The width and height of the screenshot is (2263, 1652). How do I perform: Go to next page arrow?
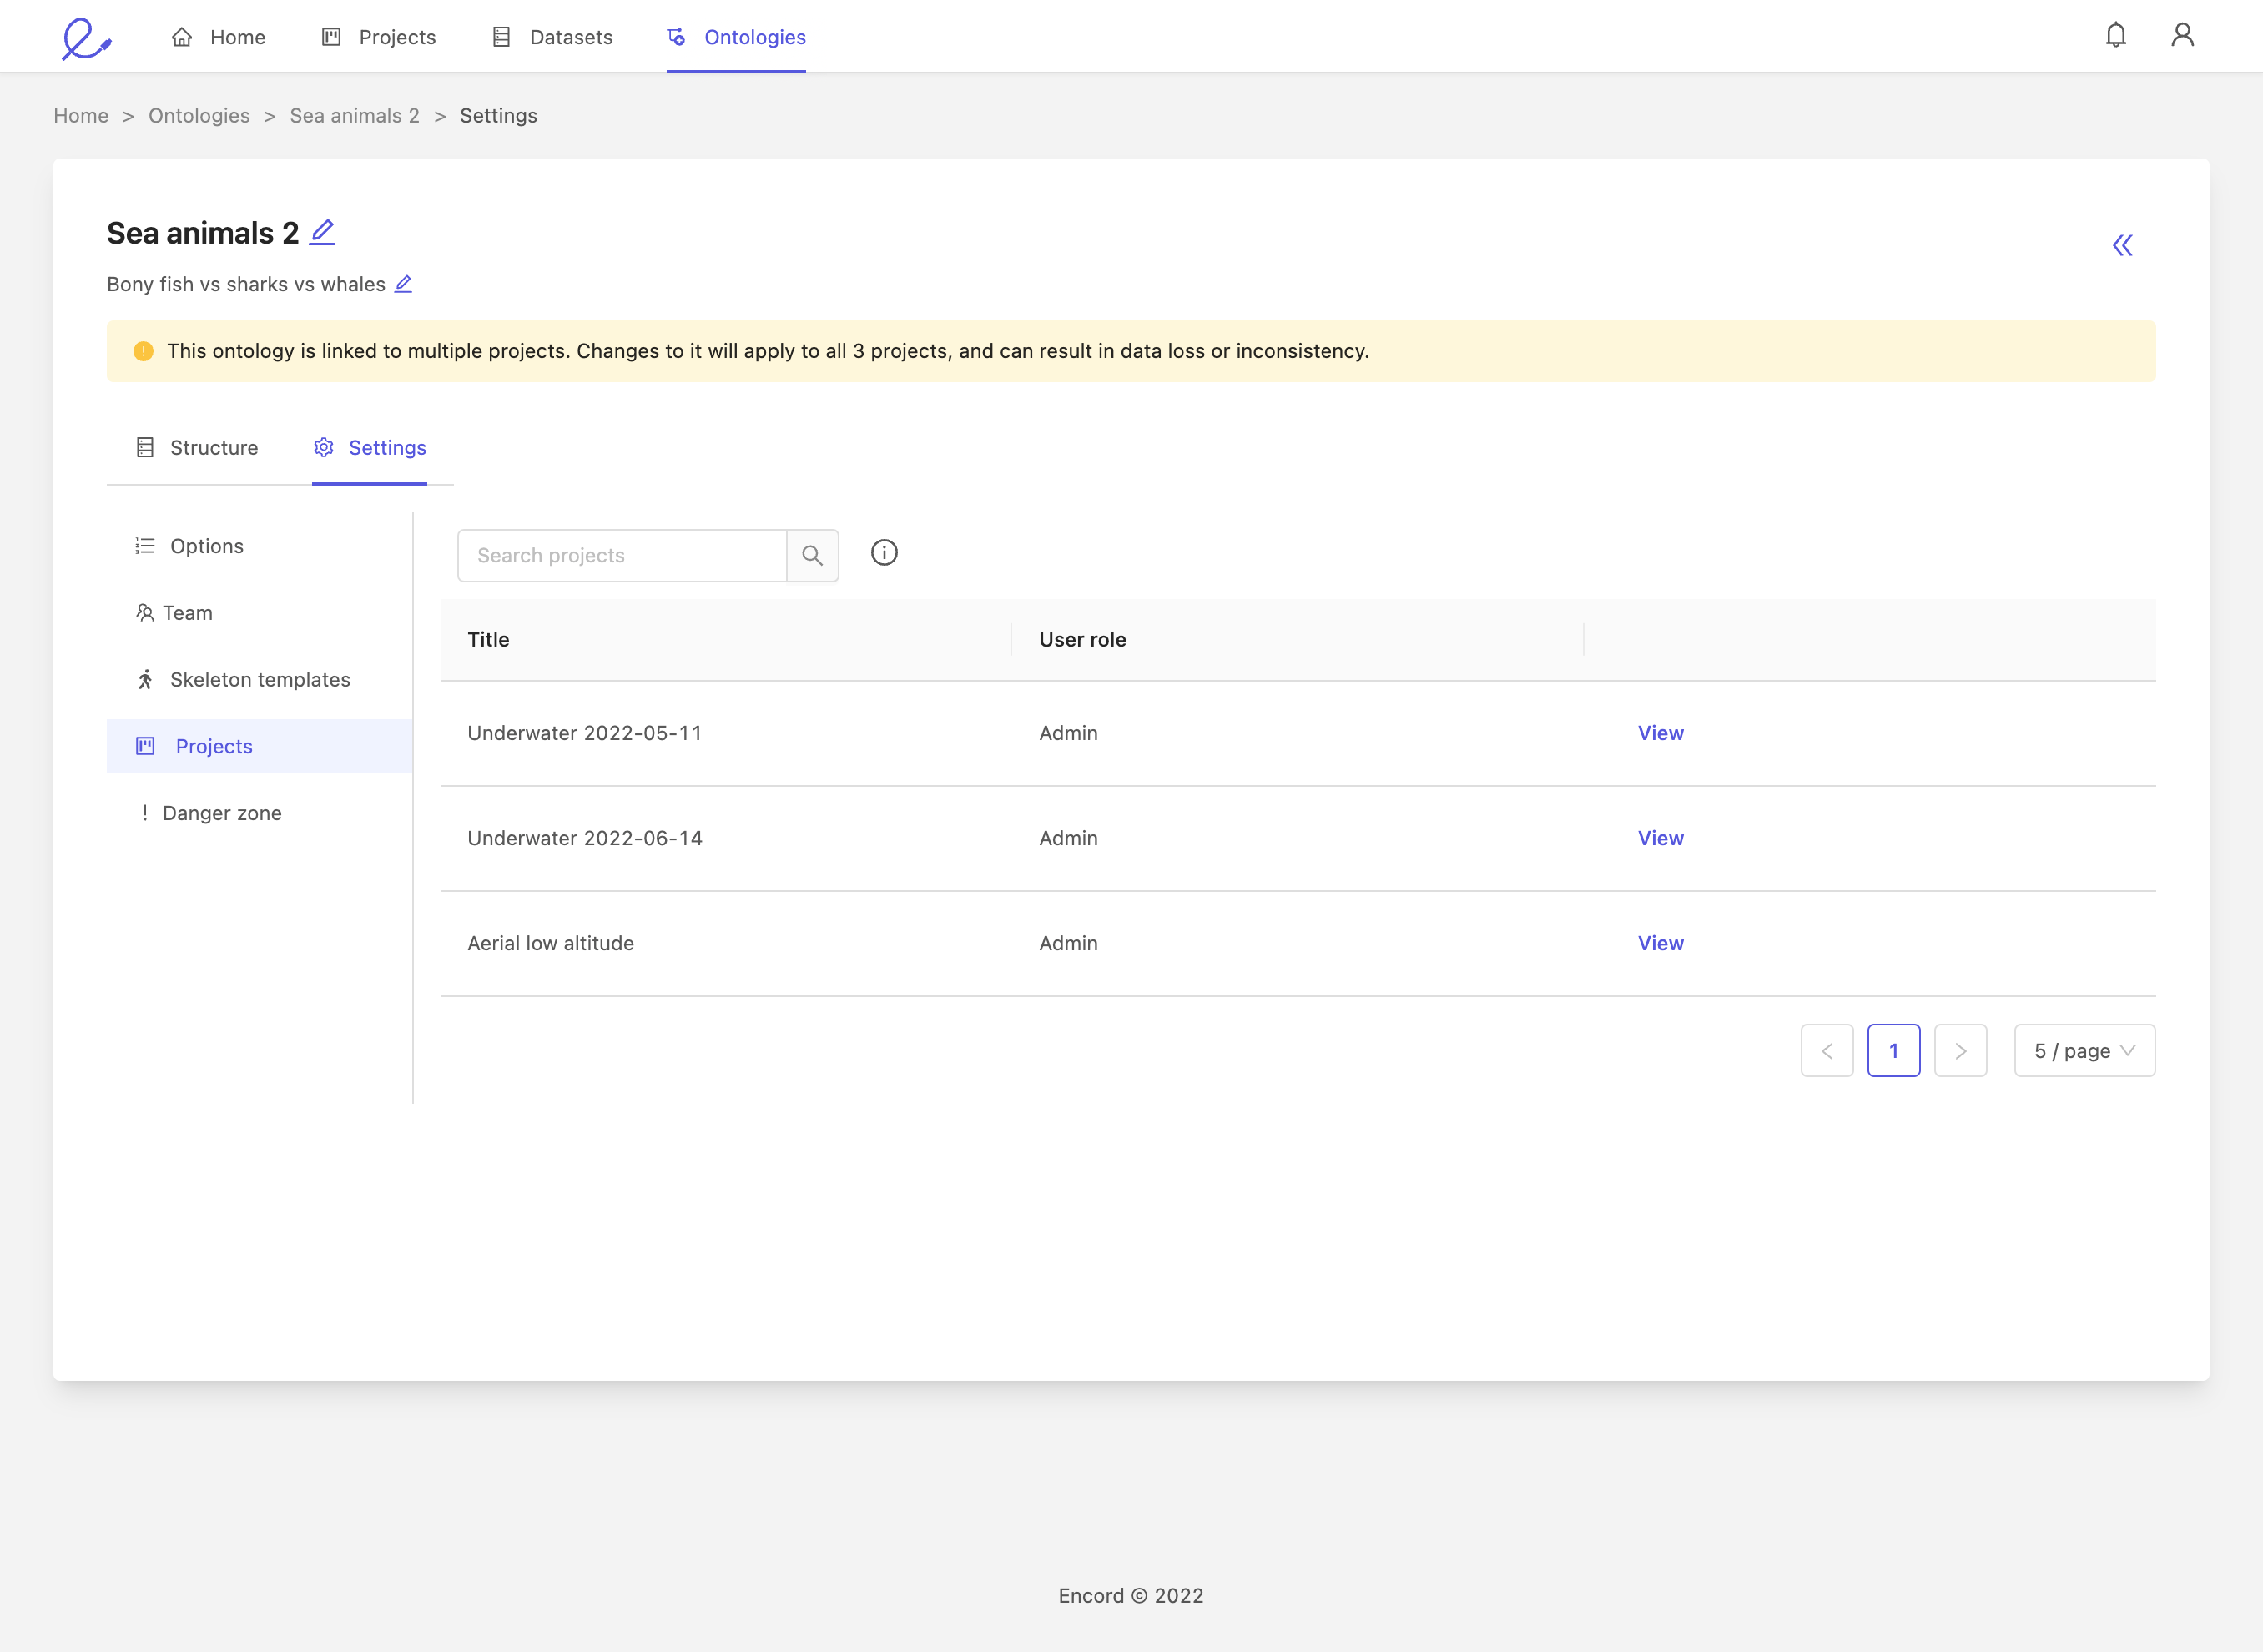click(1960, 1051)
